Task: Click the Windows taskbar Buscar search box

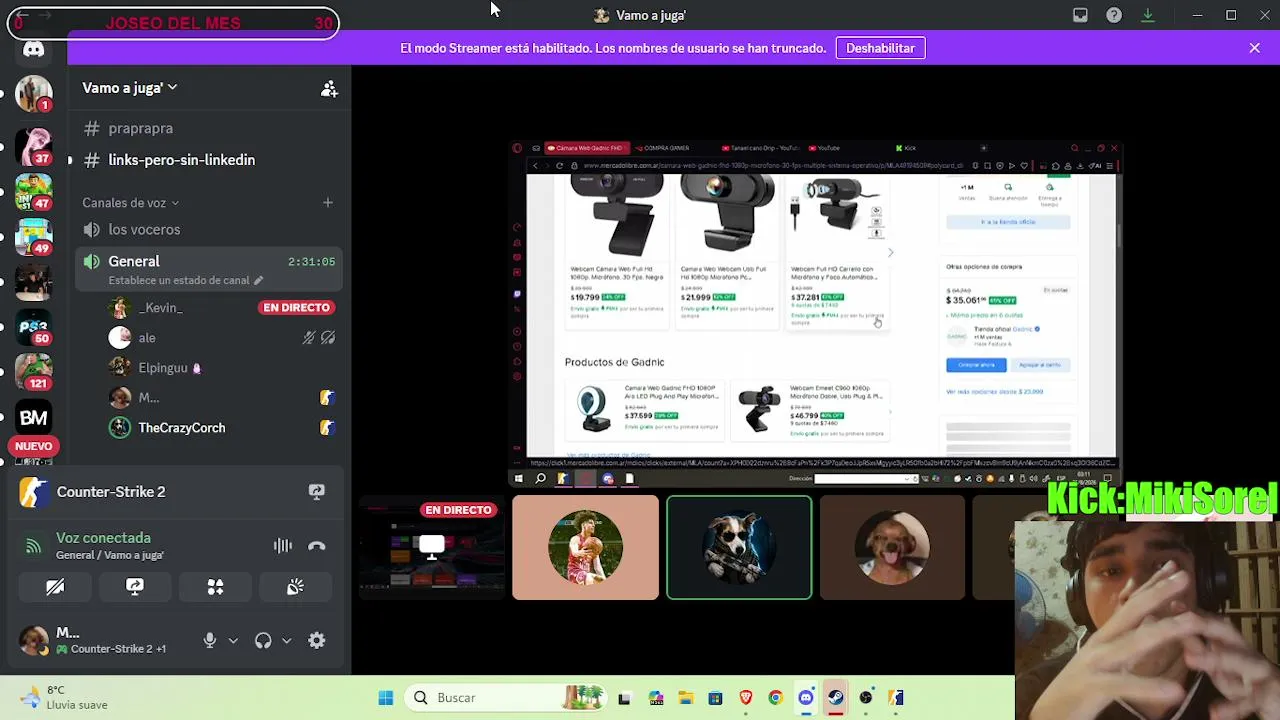Action: 507,698
